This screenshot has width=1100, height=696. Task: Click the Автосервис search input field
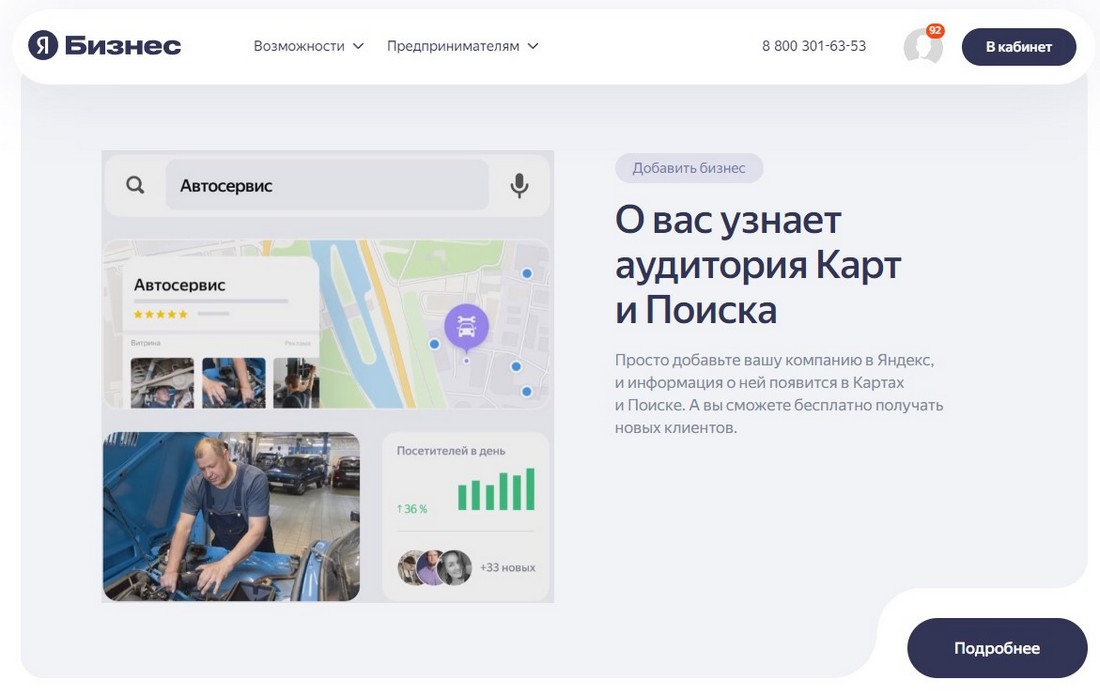click(x=327, y=185)
